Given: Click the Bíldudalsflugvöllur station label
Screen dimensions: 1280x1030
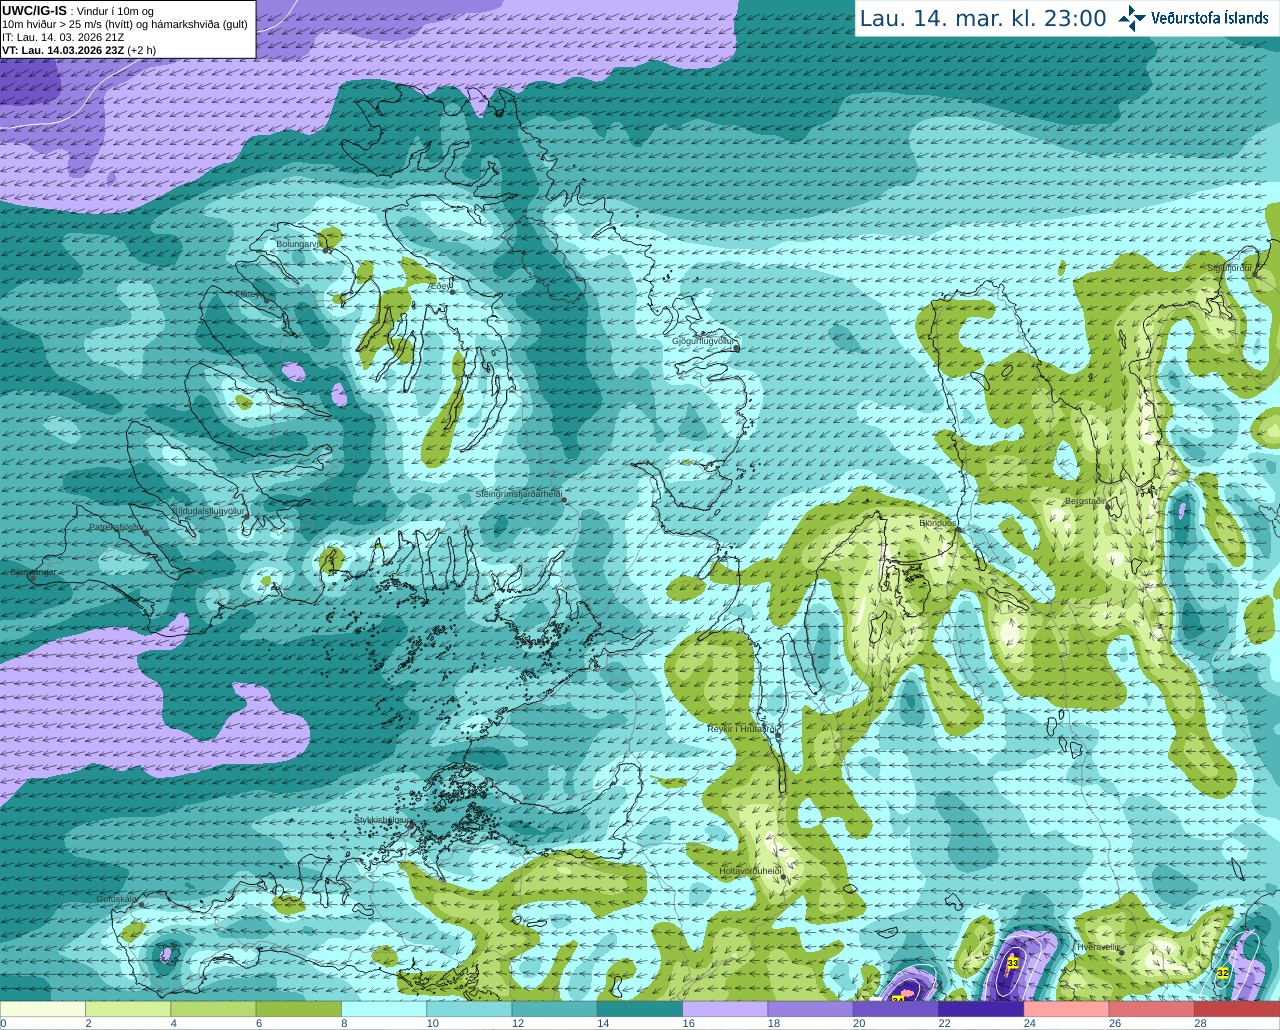Looking at the screenshot, I should (208, 511).
